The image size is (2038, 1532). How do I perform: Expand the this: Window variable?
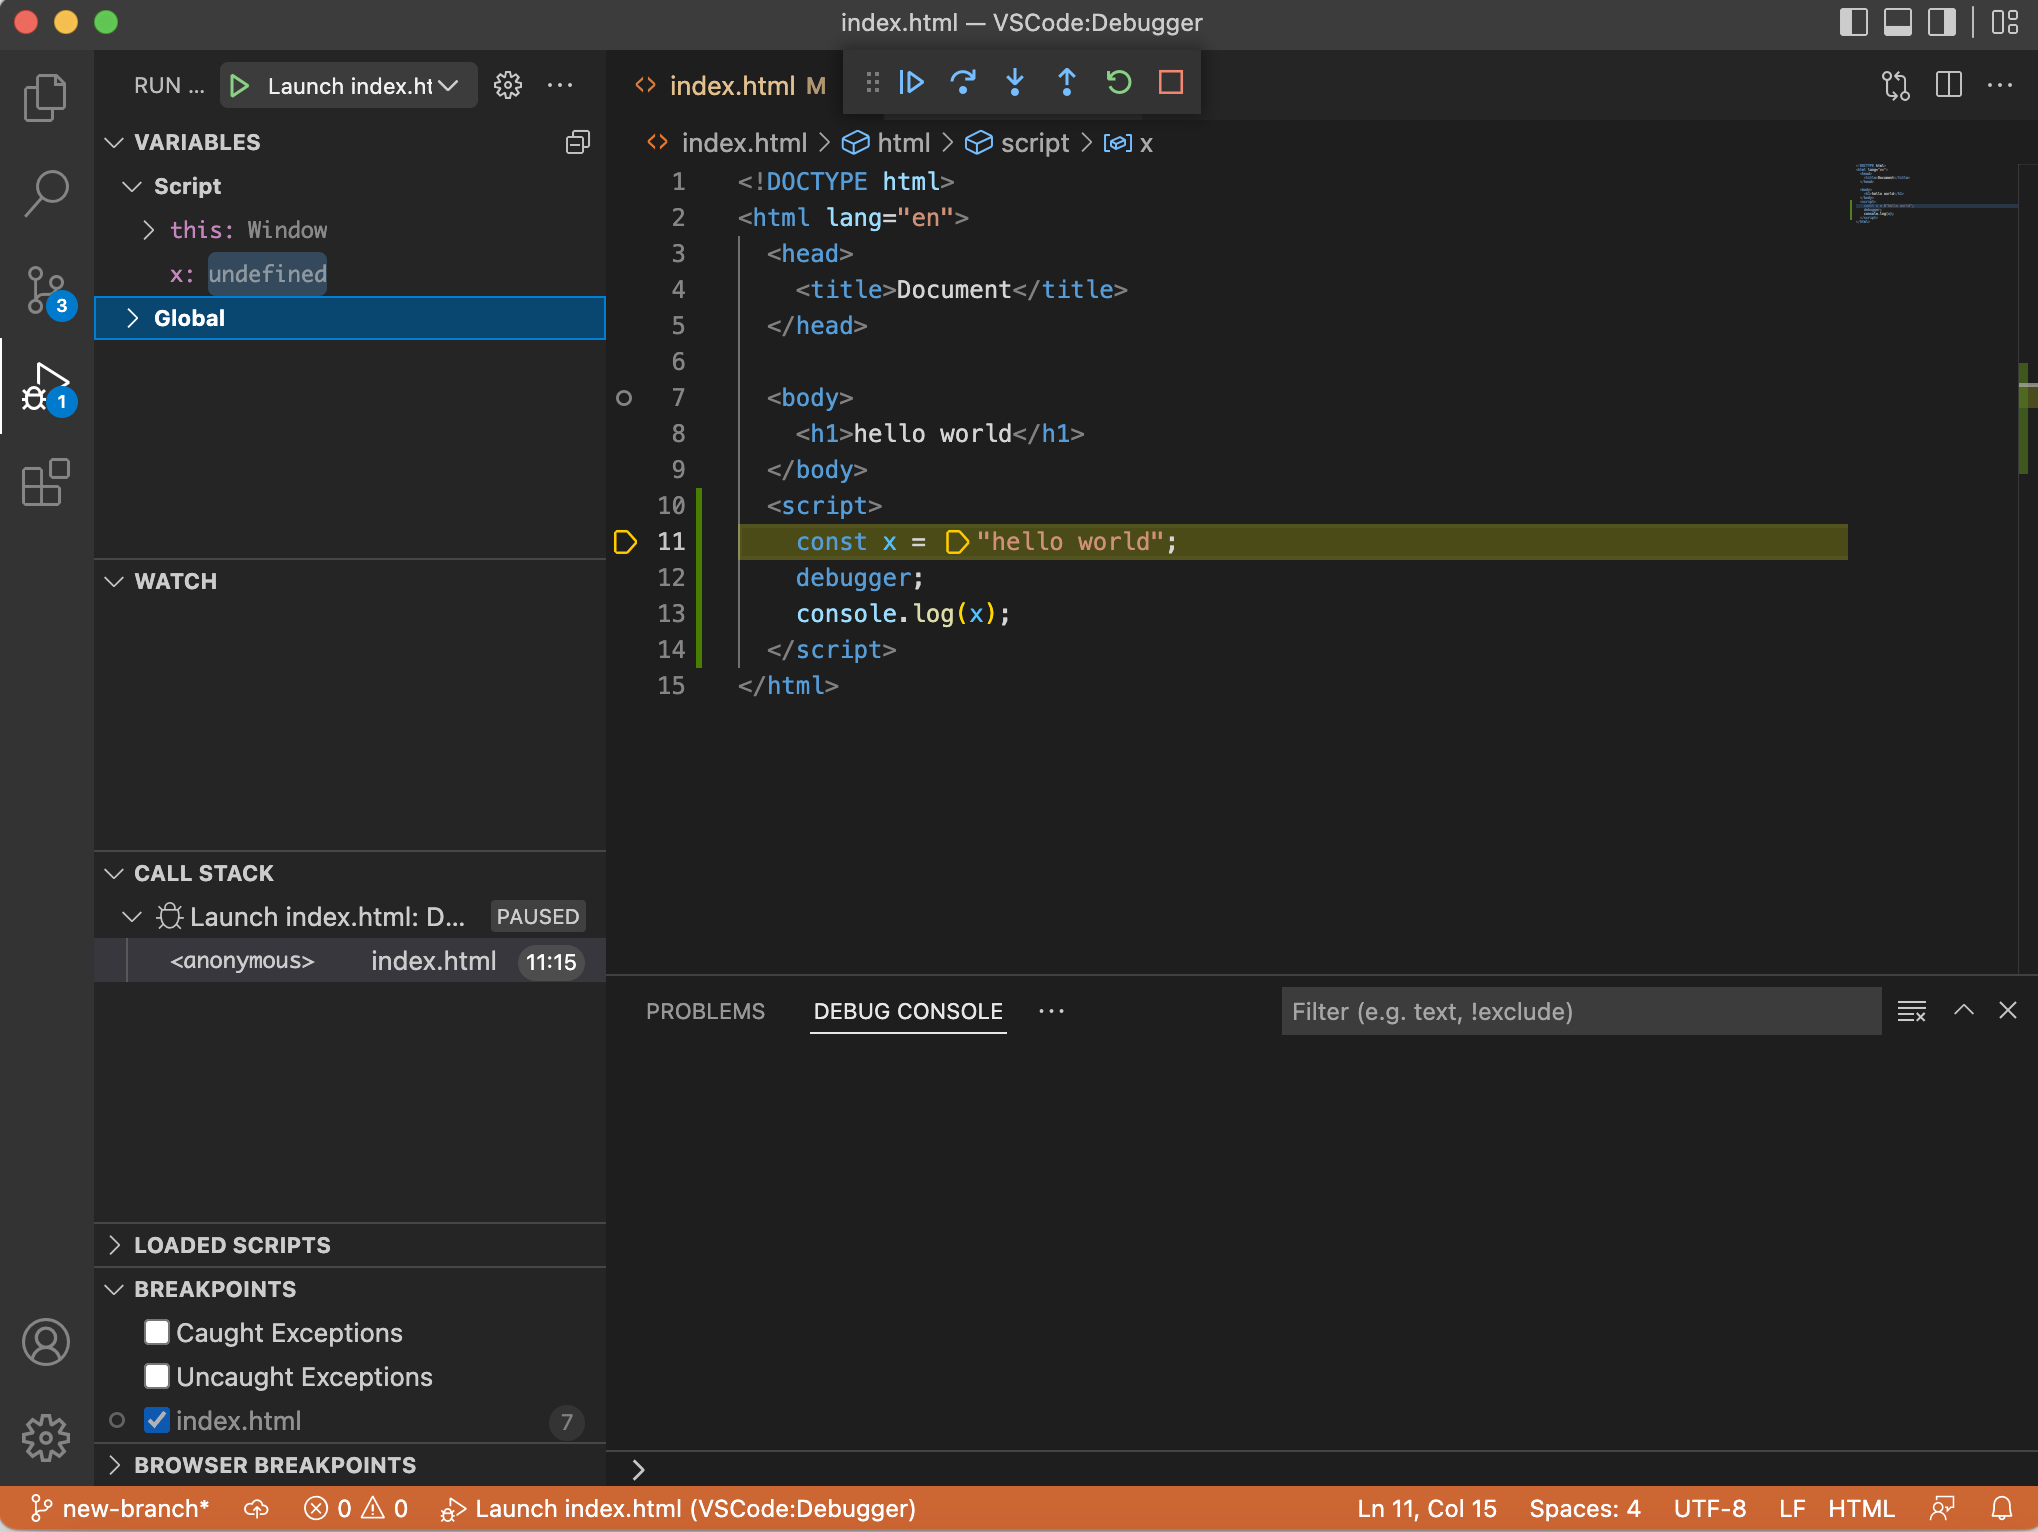pyautogui.click(x=148, y=230)
